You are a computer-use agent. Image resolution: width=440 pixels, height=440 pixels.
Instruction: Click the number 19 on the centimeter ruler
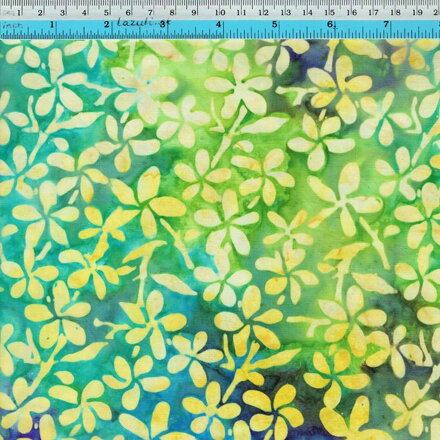pos(418,13)
